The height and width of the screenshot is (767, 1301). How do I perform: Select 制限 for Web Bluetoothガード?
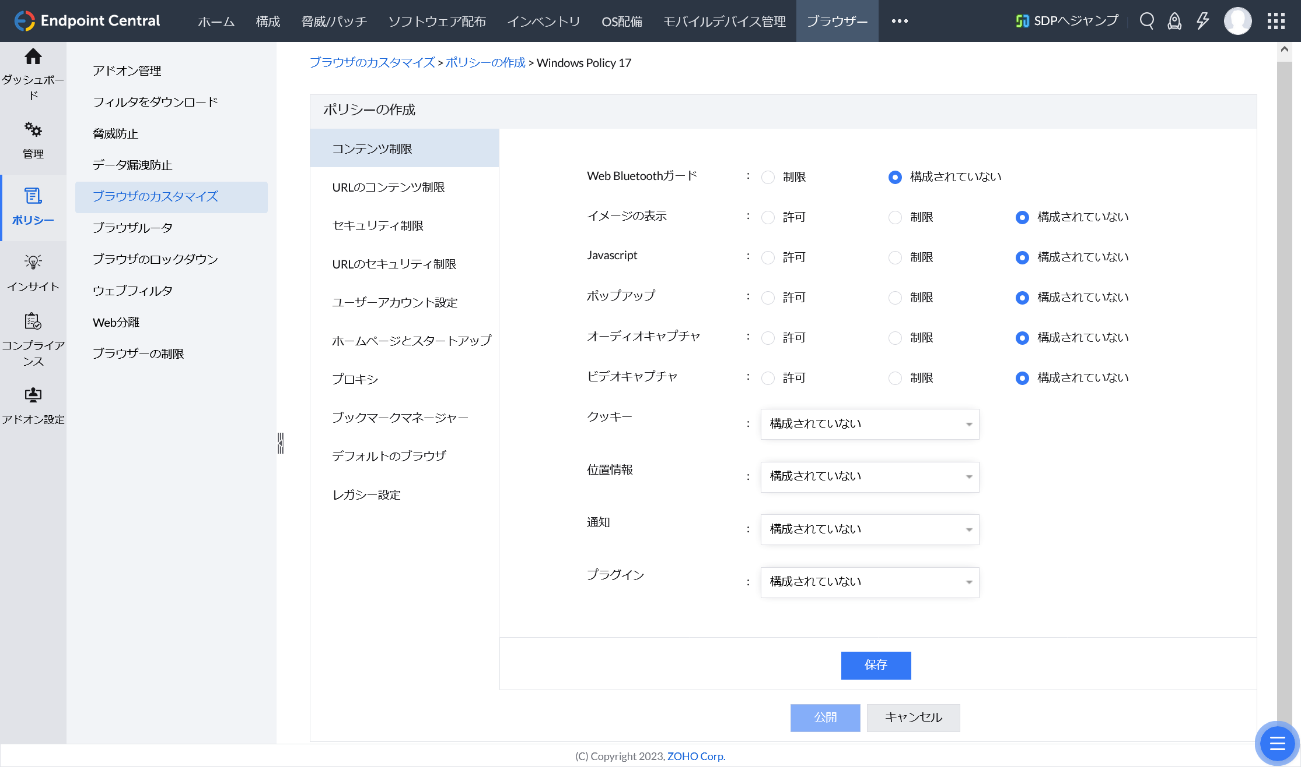pos(768,177)
